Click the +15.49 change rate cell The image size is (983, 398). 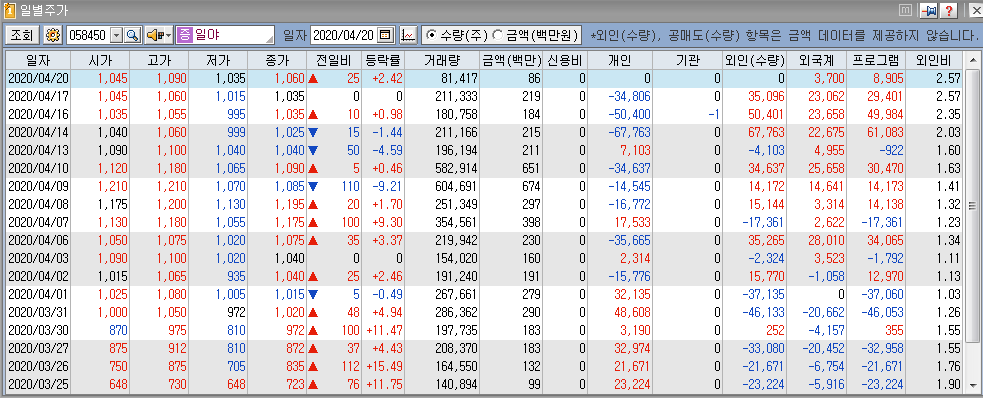[383, 366]
